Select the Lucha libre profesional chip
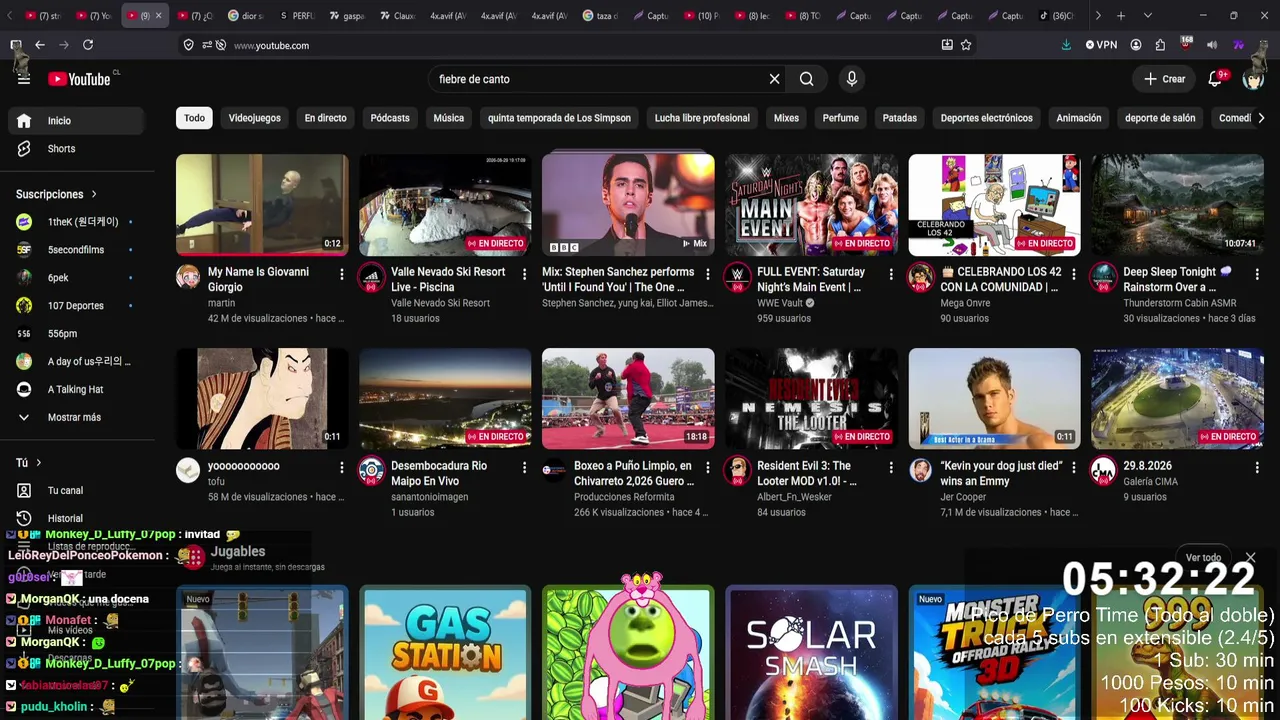 pos(702,118)
